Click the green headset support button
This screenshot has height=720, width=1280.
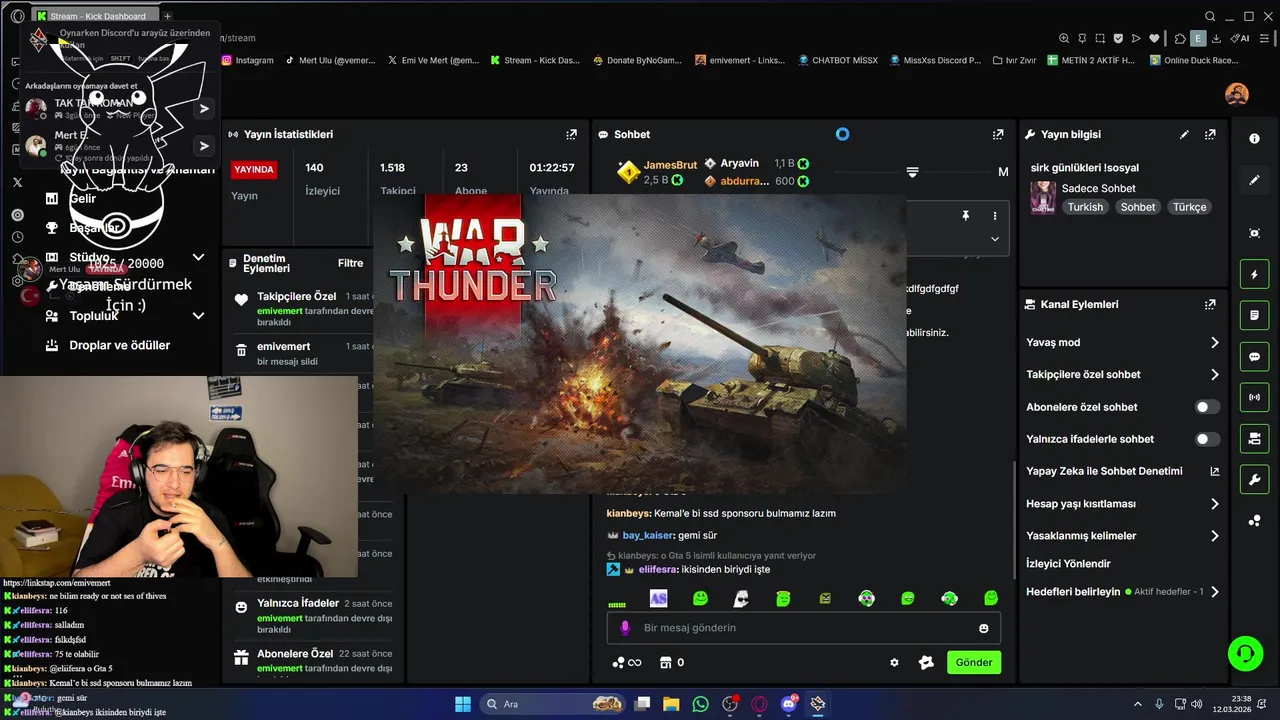pyautogui.click(x=1245, y=654)
